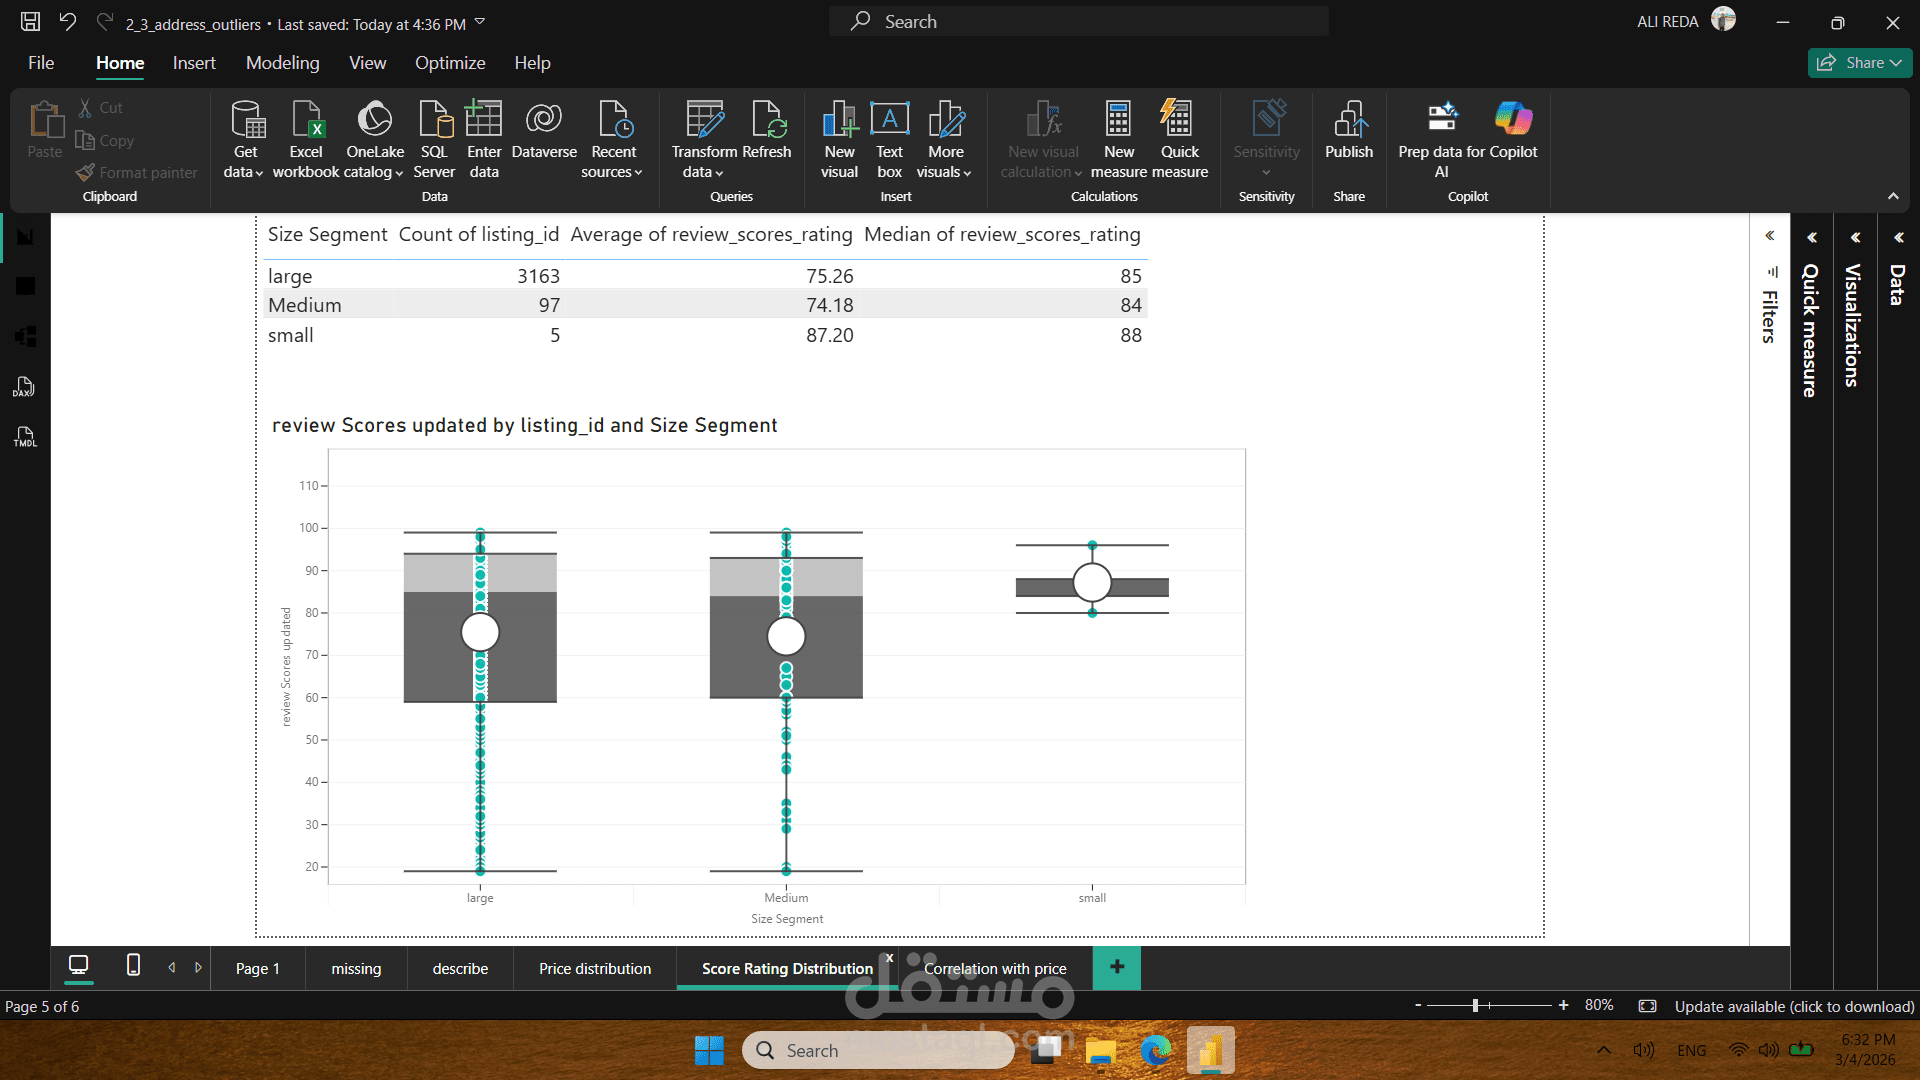Screen dimensions: 1920x1080
Task: Adjust the zoom level slider
Action: coord(1475,1006)
